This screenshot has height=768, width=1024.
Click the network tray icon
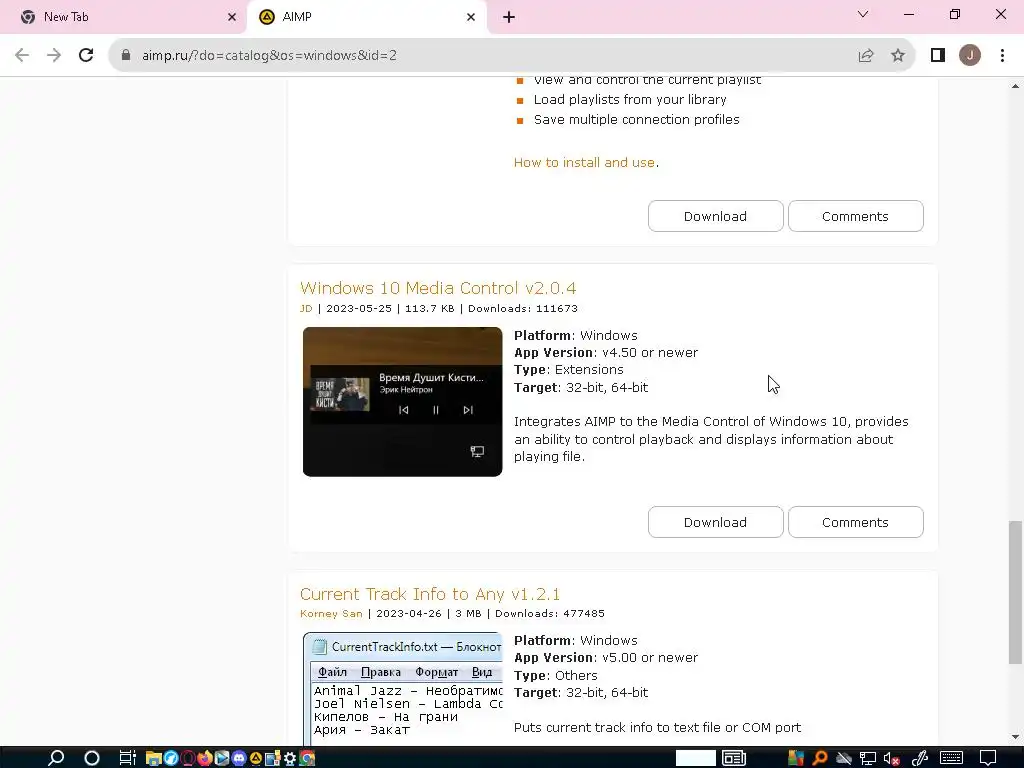click(x=868, y=758)
